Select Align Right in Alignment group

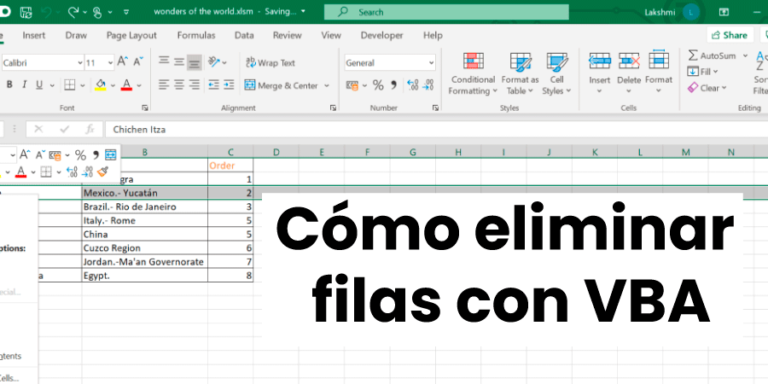point(194,85)
